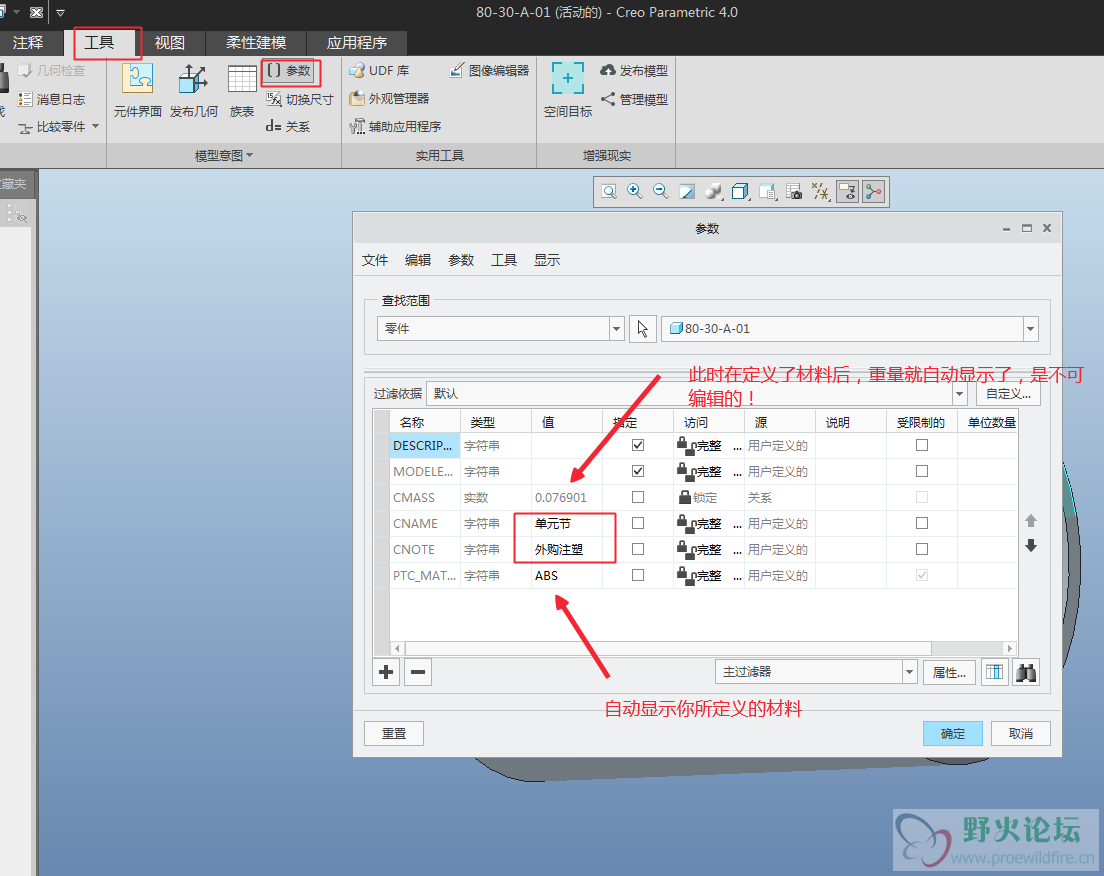Click the 属性... button
The image size is (1104, 876).
949,672
